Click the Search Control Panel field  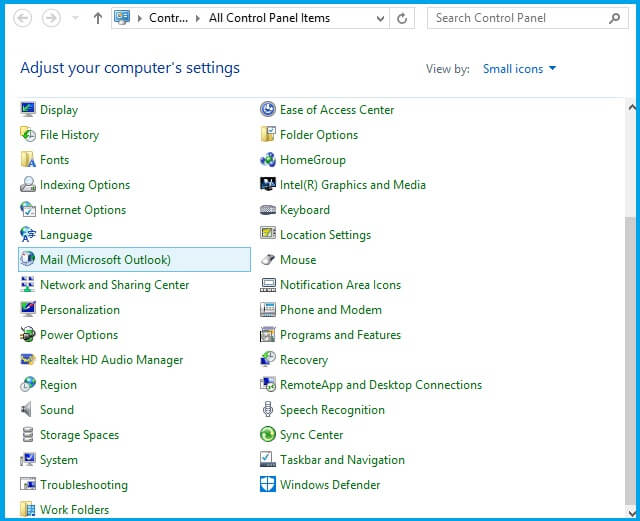(527, 18)
